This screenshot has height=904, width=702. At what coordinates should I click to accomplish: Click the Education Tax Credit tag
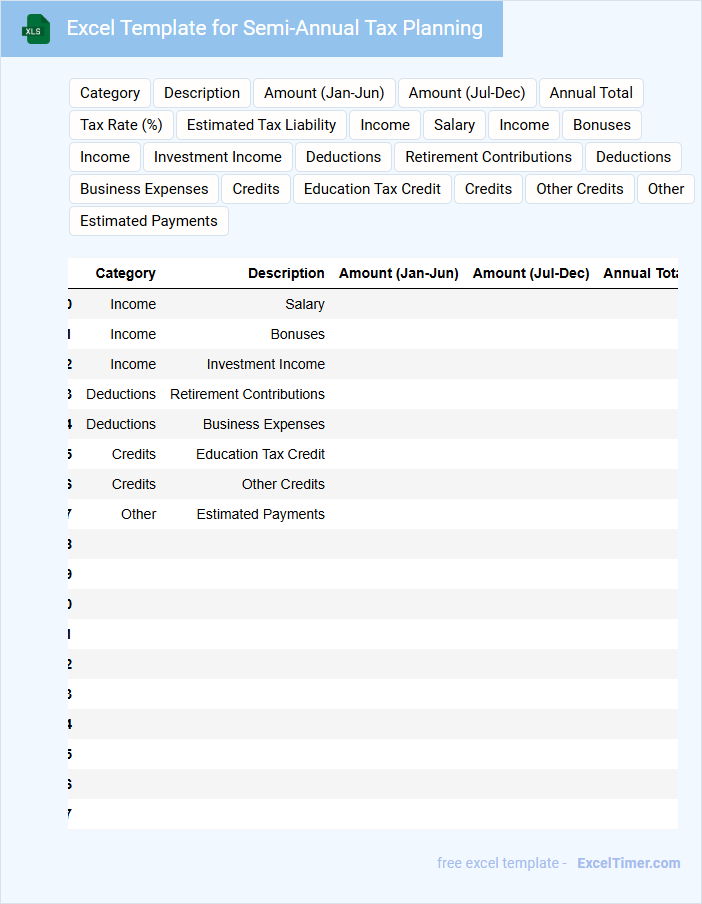(372, 189)
